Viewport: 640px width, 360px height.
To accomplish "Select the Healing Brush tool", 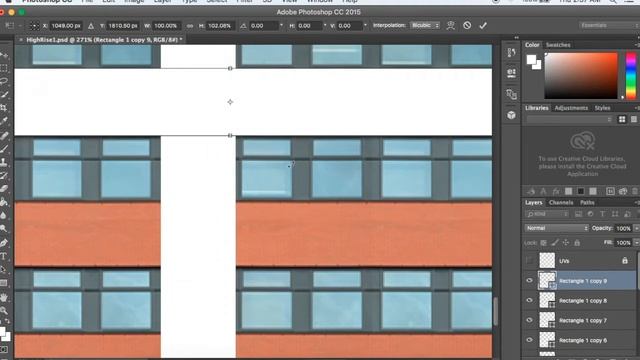I will pos(4,135).
